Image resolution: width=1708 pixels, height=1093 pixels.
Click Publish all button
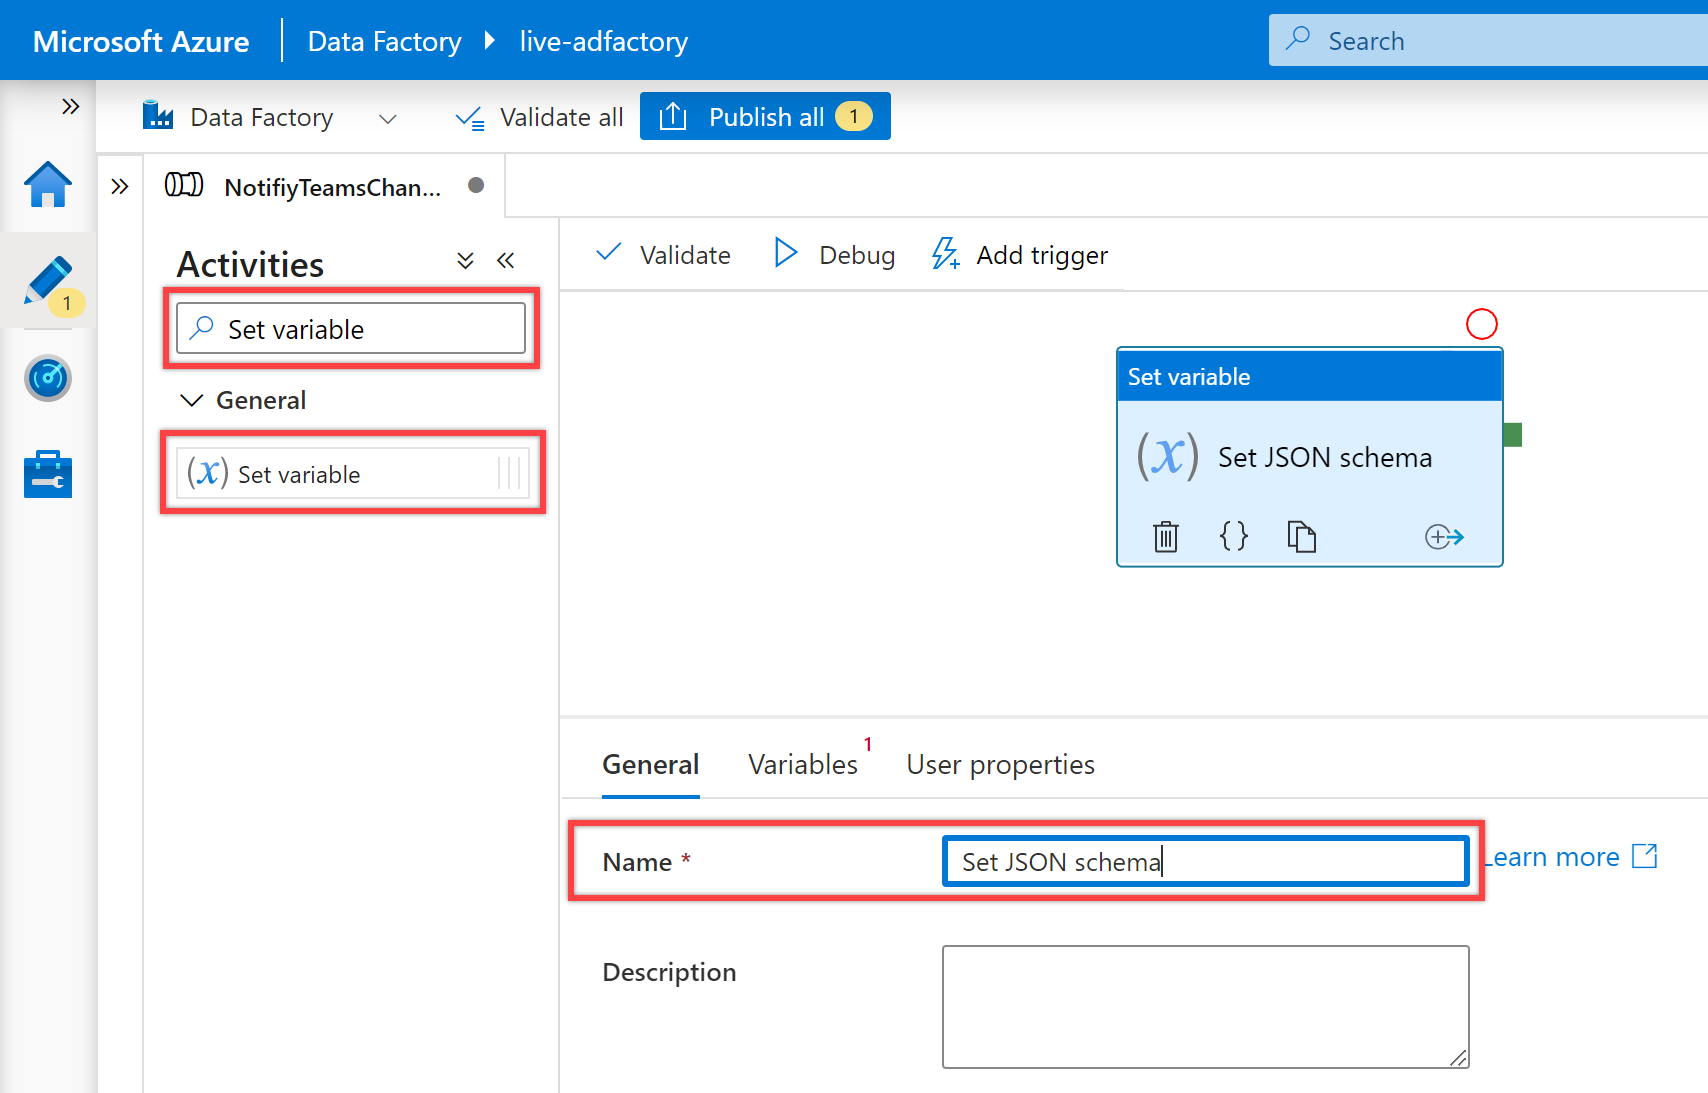click(x=765, y=117)
